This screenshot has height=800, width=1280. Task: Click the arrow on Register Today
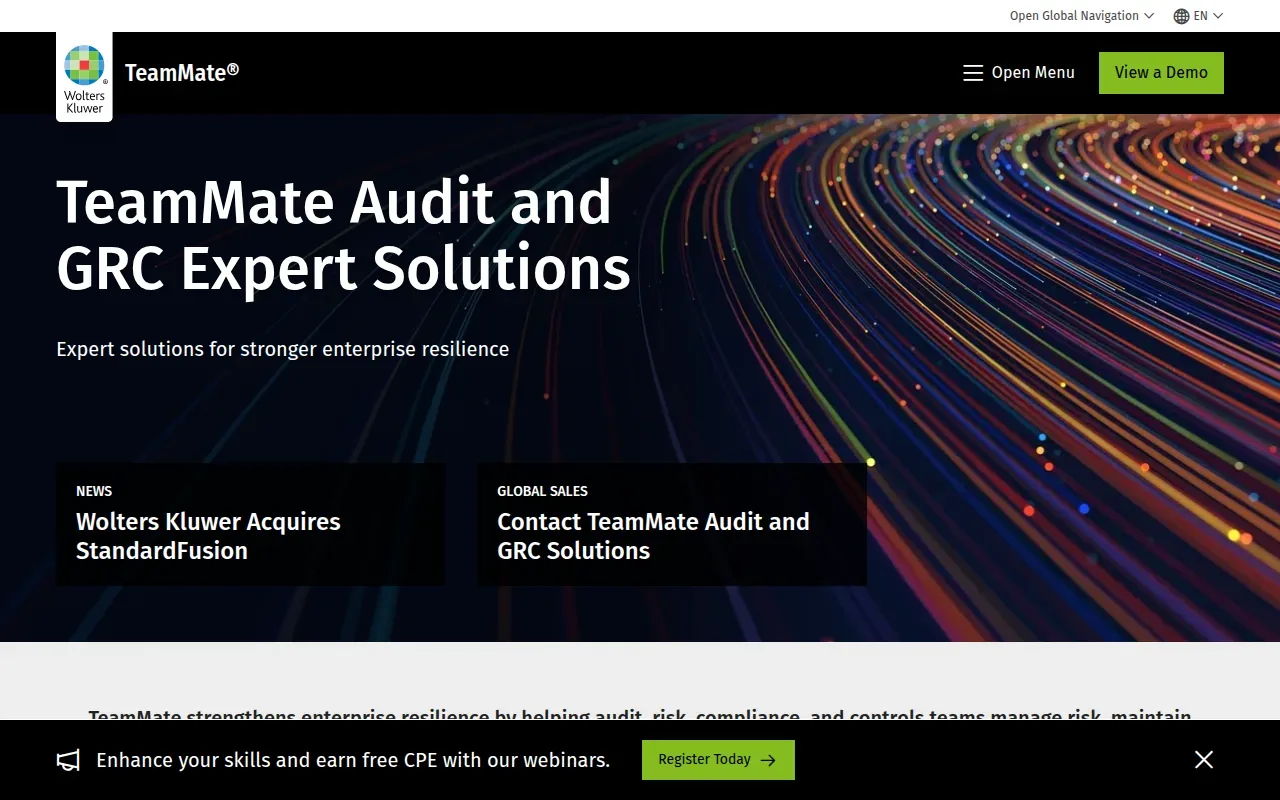pos(768,760)
